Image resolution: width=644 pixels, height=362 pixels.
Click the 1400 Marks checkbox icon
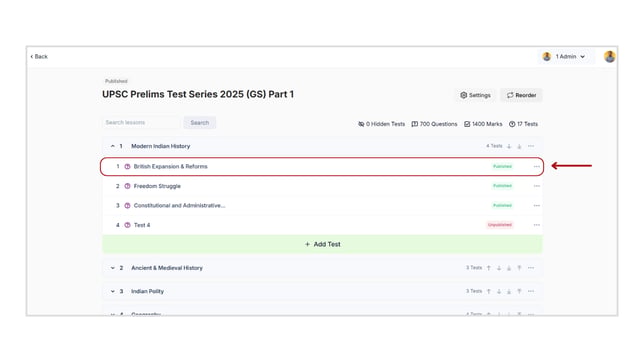[467, 124]
